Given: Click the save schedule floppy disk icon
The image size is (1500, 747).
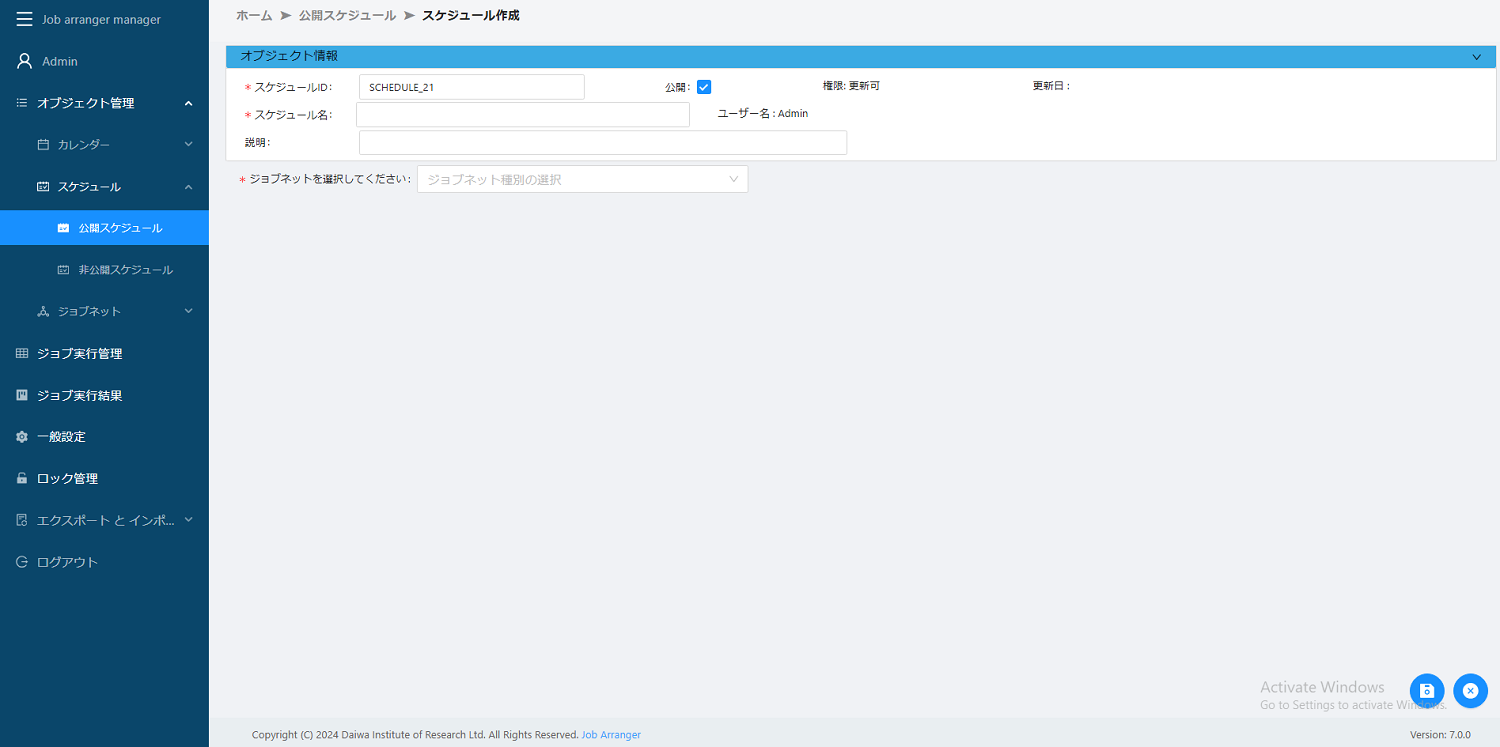Looking at the screenshot, I should tap(1427, 690).
